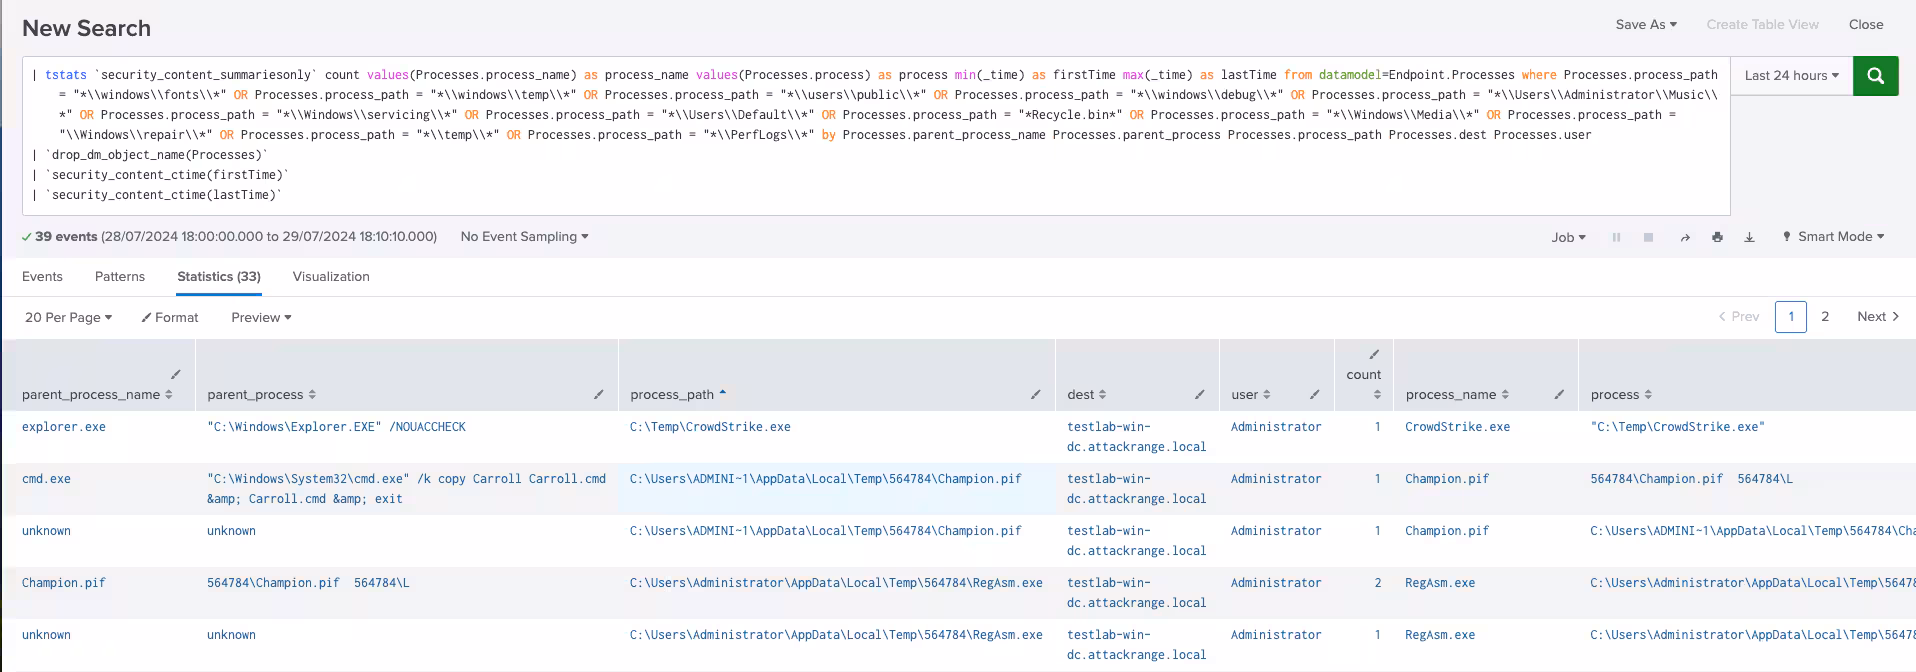Open the Last 24 hours time picker

[x=1791, y=76]
